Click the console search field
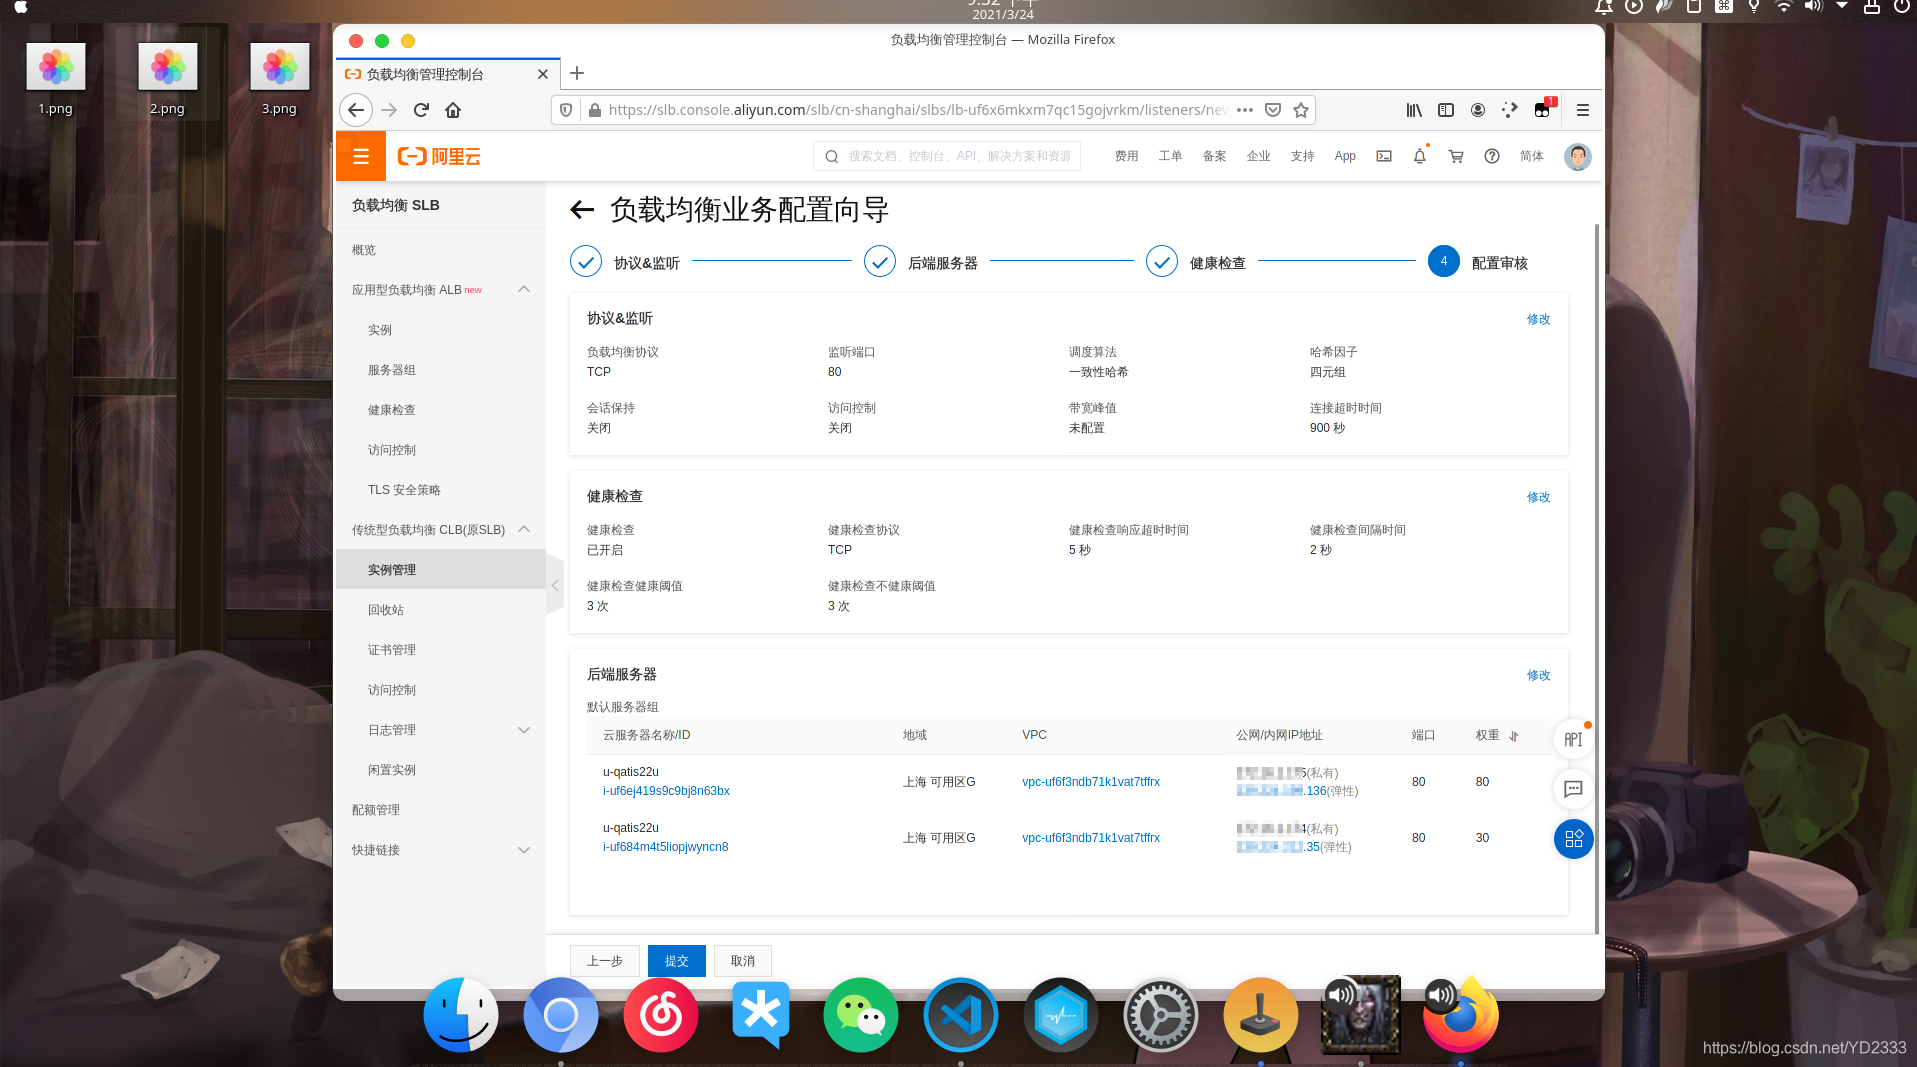Viewport: 1917px width, 1067px height. click(948, 156)
